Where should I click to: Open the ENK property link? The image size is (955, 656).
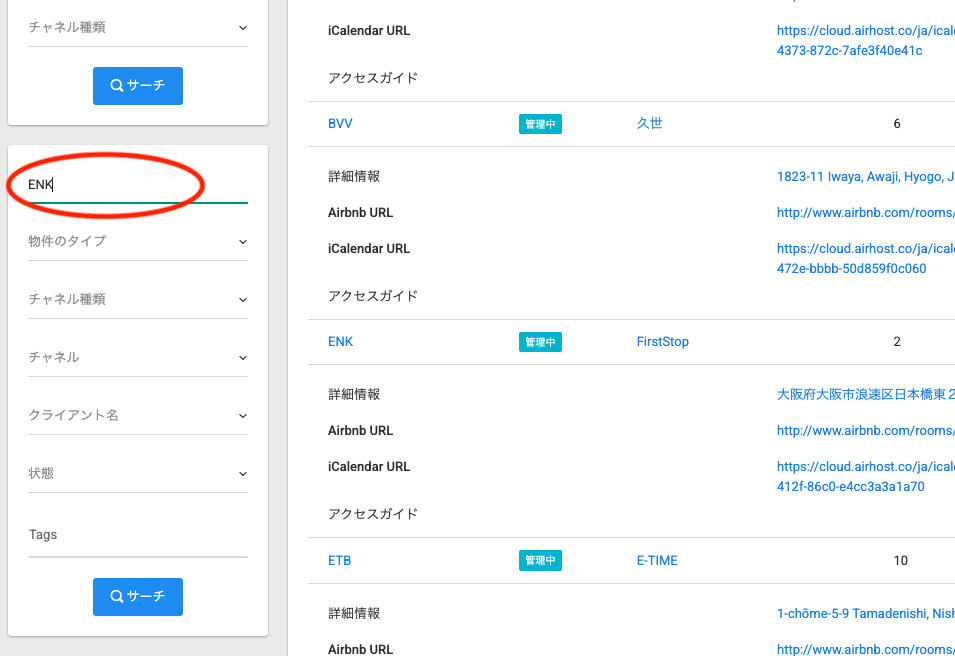coord(340,342)
